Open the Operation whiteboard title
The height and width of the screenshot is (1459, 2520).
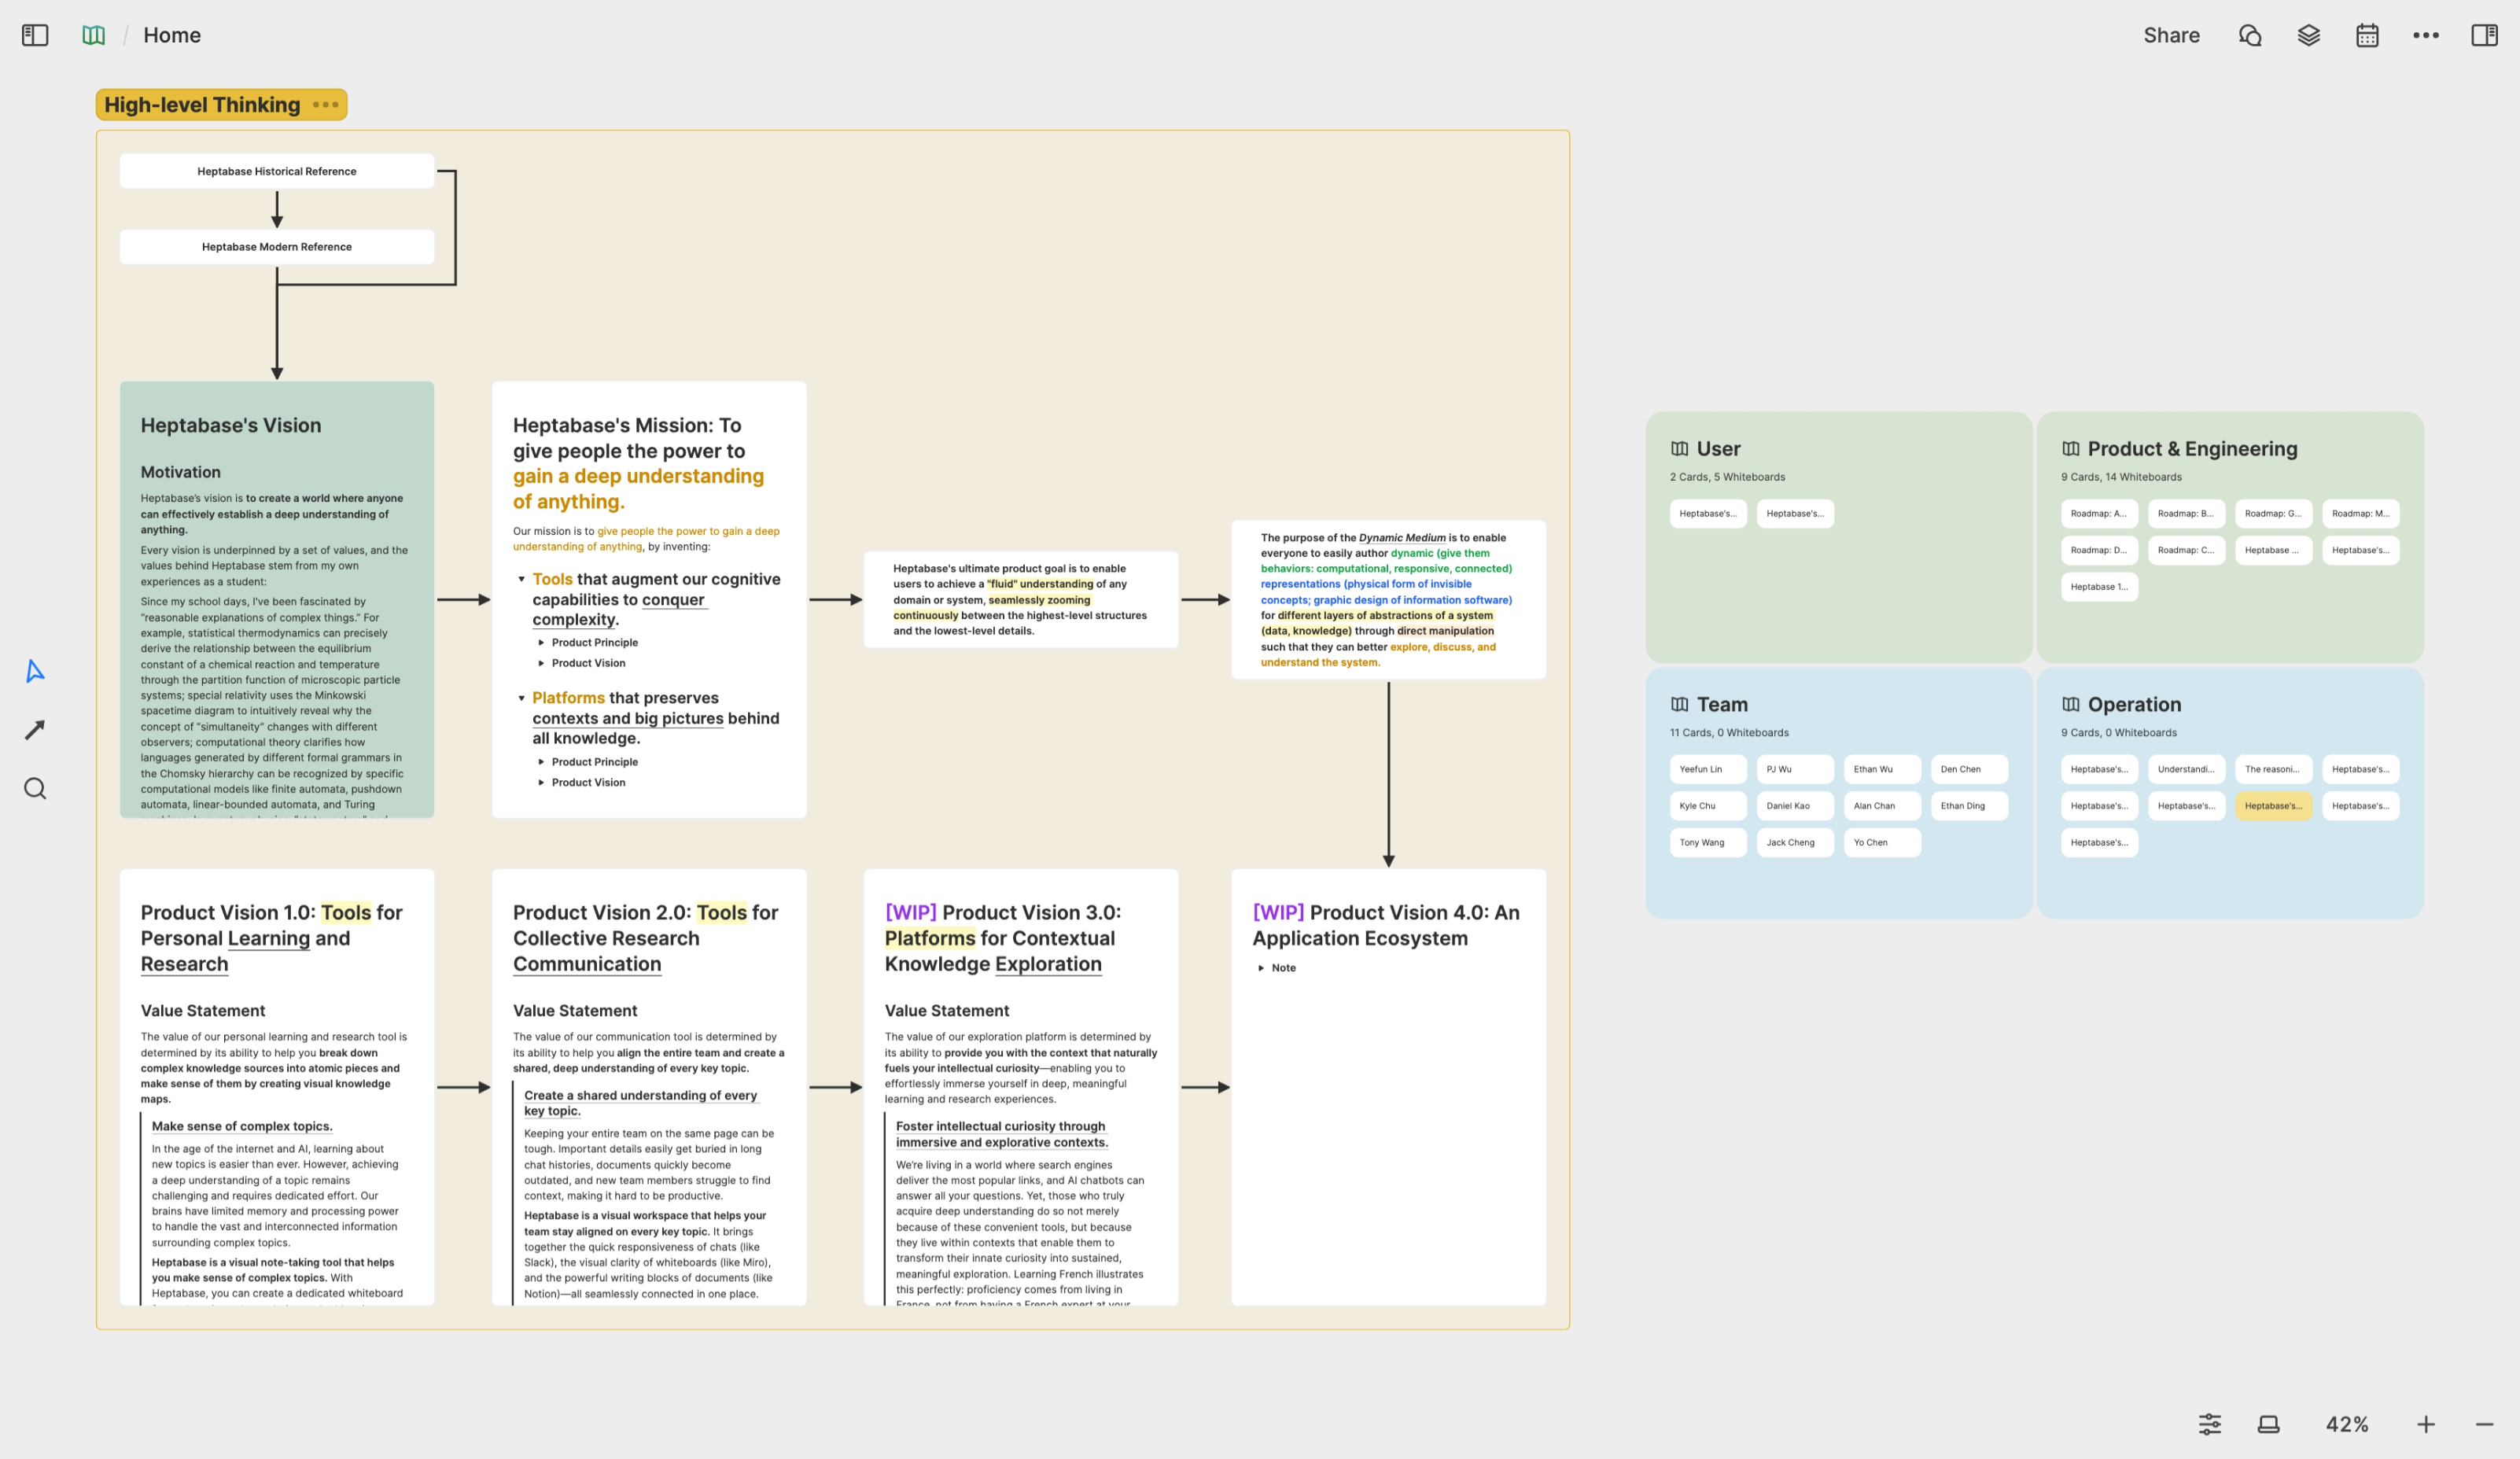coord(2134,704)
